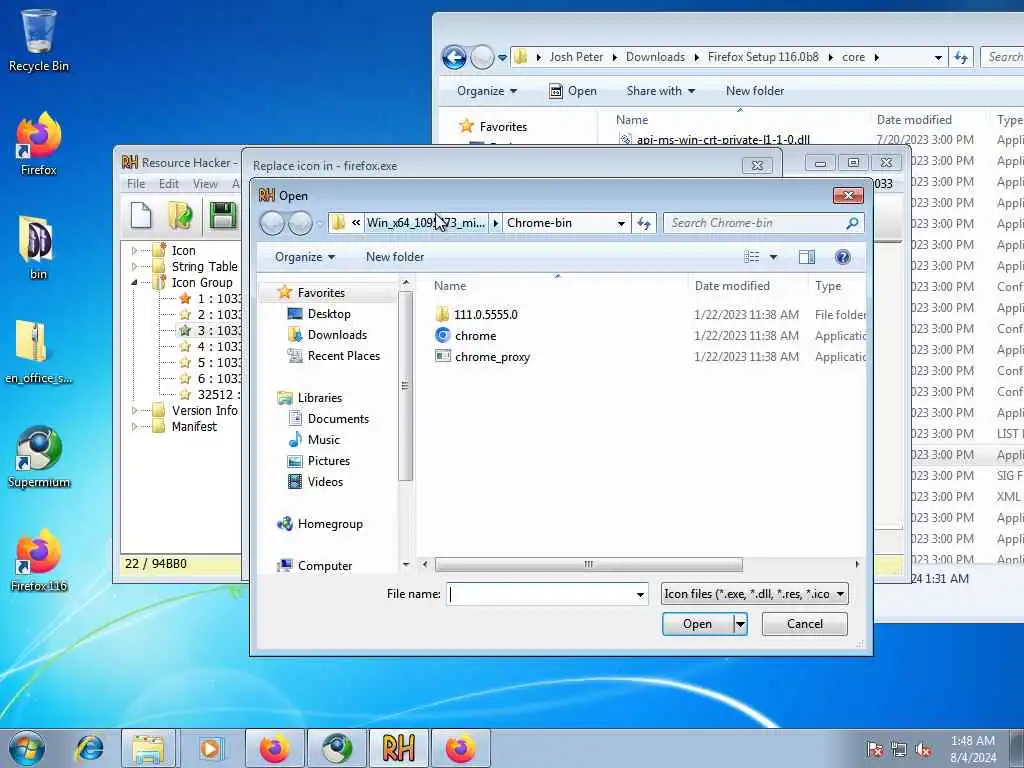Select the 111.0.5555.0 folder
Image resolution: width=1024 pixels, height=768 pixels.
tap(485, 315)
